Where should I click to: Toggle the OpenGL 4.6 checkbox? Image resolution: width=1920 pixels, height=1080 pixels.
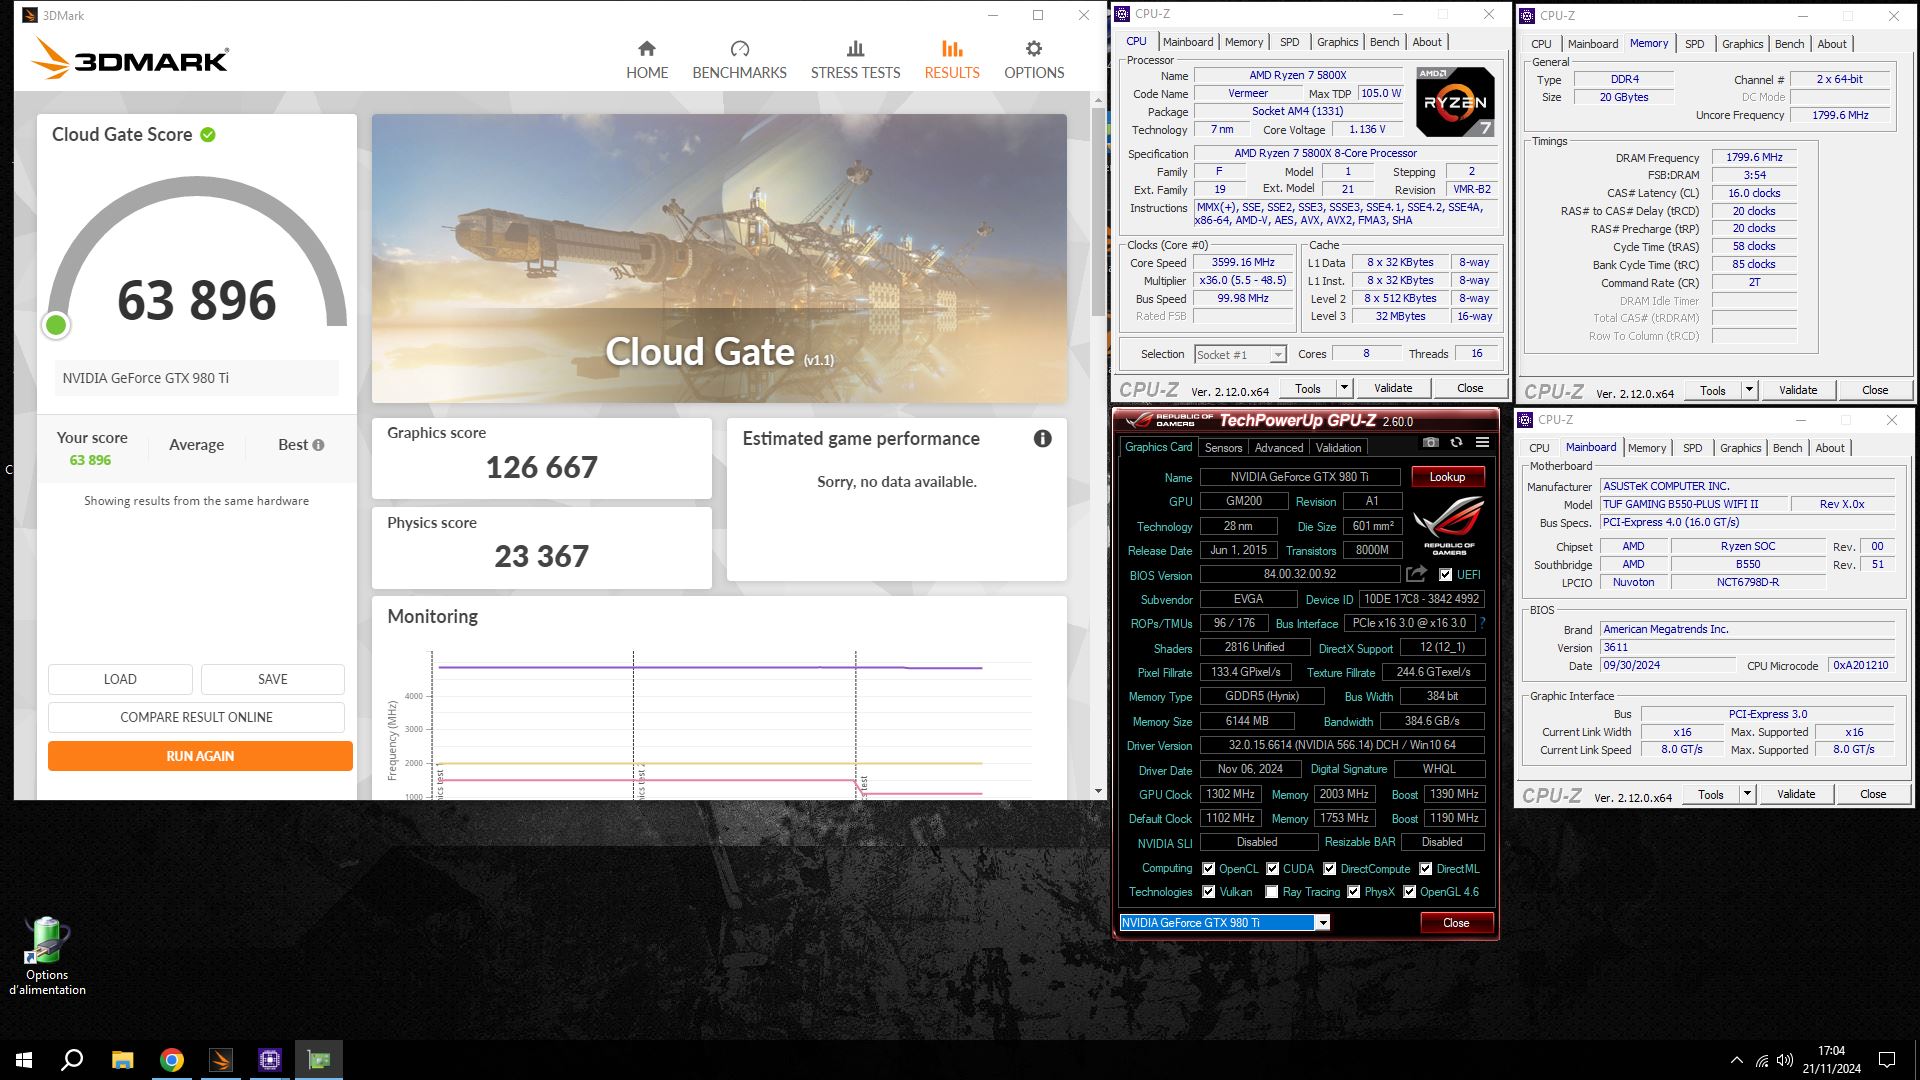[1409, 892]
